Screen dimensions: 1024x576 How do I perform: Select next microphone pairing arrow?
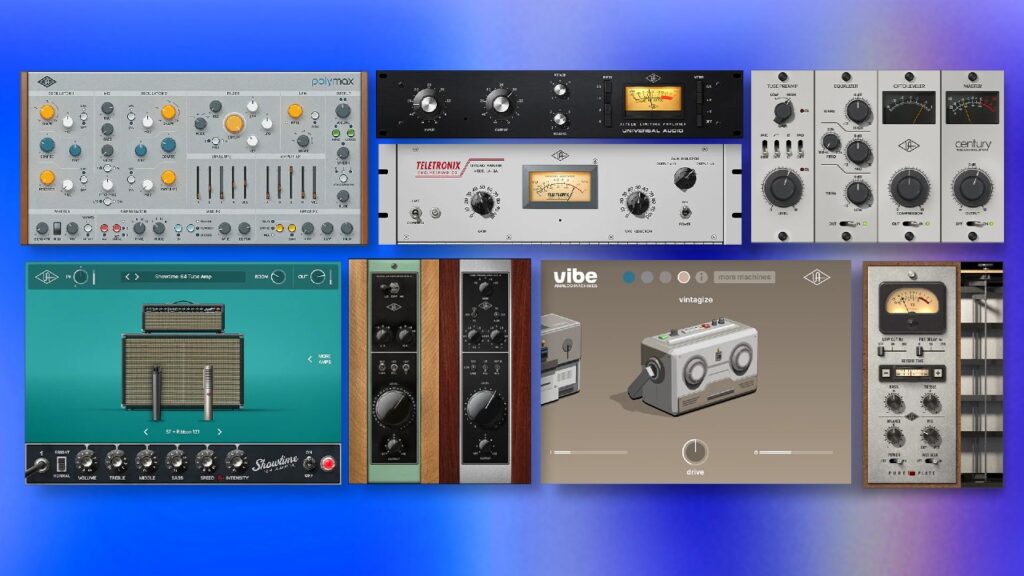point(219,432)
